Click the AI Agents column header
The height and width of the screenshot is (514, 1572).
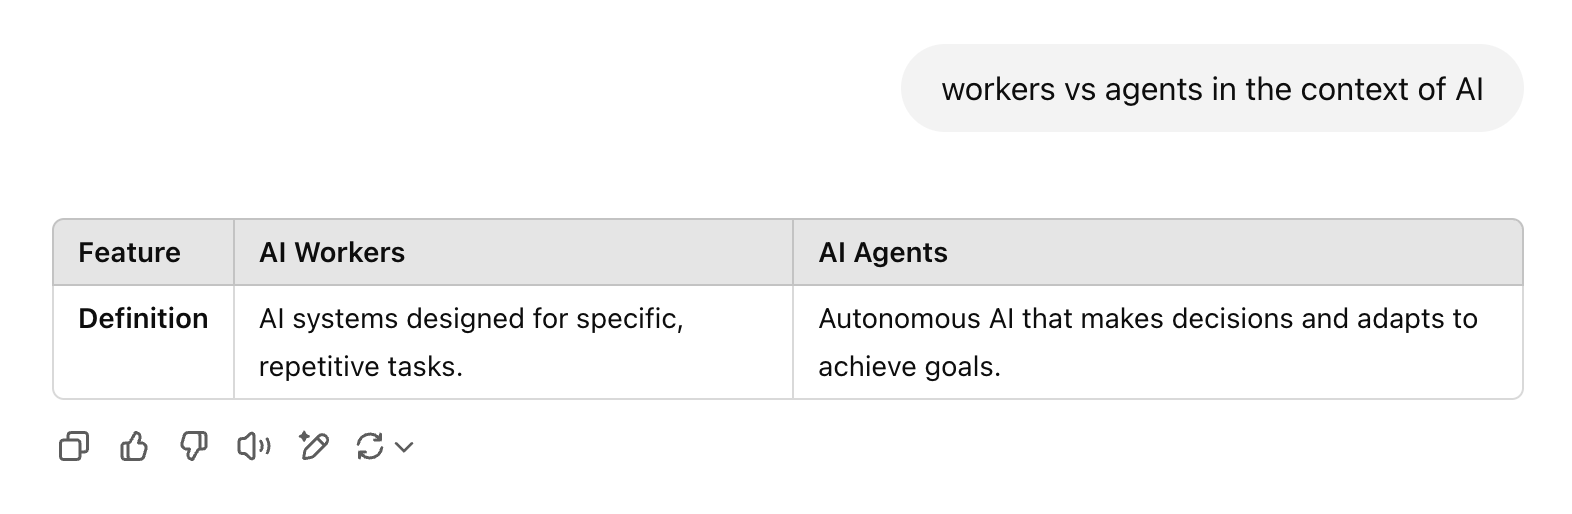[x=883, y=252]
